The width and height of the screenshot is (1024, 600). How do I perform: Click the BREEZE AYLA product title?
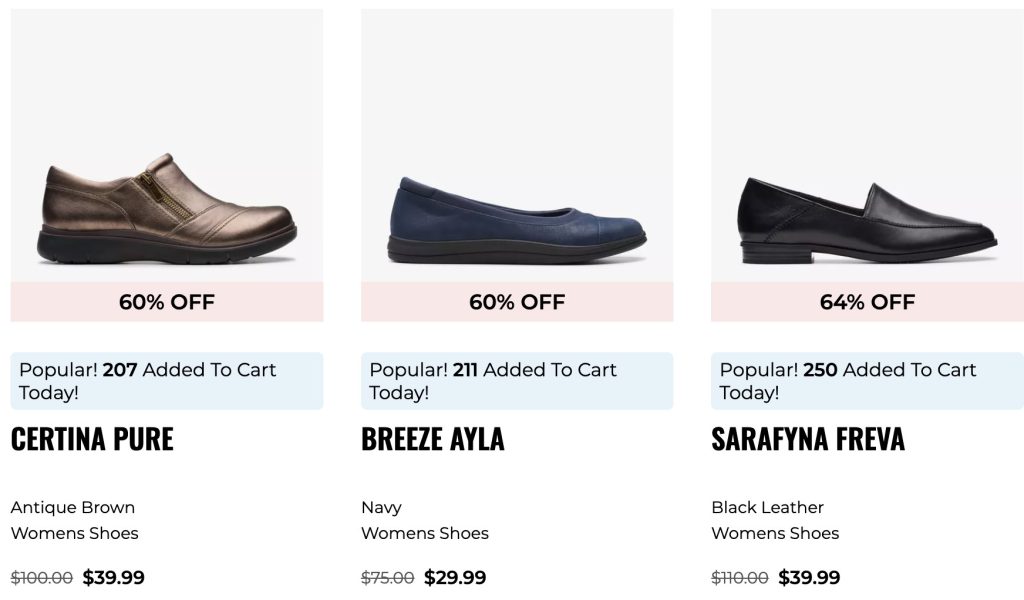tap(432, 439)
